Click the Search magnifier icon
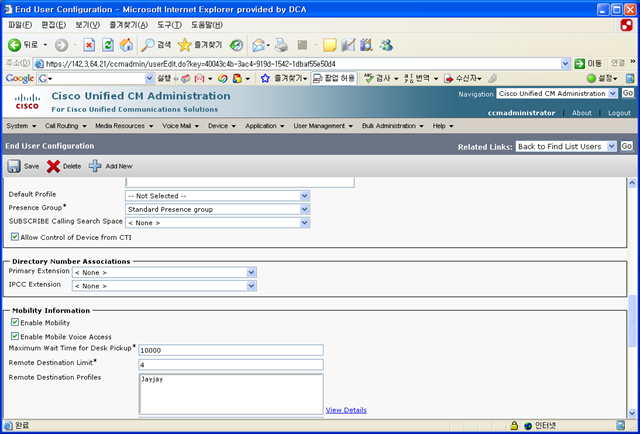 point(147,45)
